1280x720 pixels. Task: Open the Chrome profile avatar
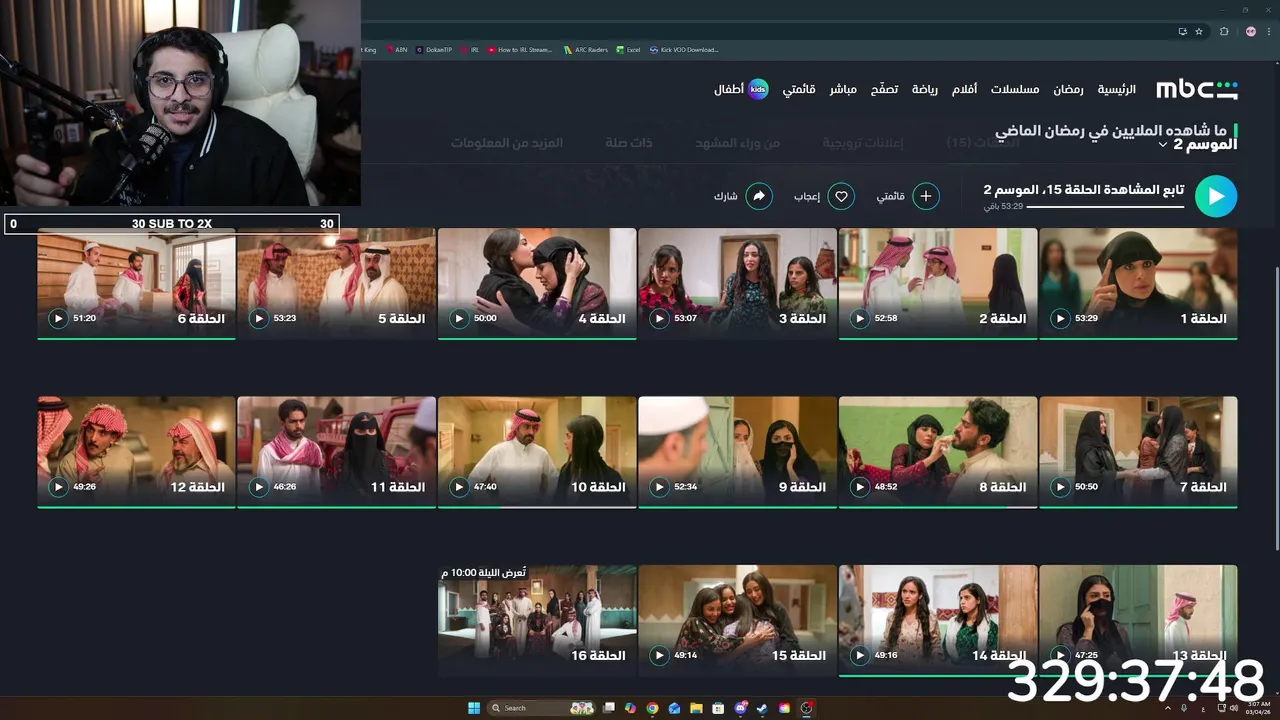pos(1251,31)
